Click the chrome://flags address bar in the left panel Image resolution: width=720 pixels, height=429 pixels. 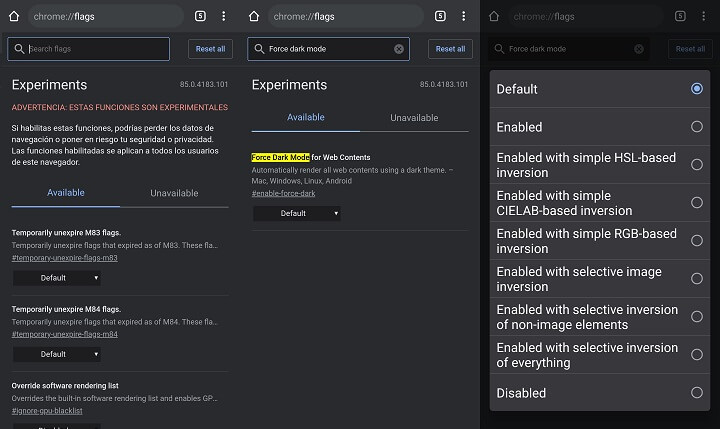[x=106, y=17]
